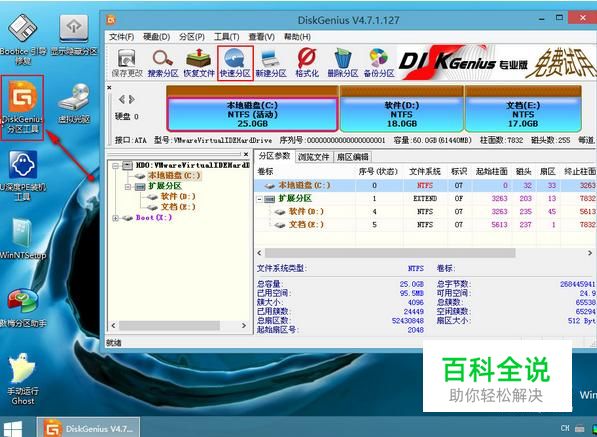597x437 pixels.
Task: Launch the Recover Files (恢复文件) tool
Action: tap(199, 64)
